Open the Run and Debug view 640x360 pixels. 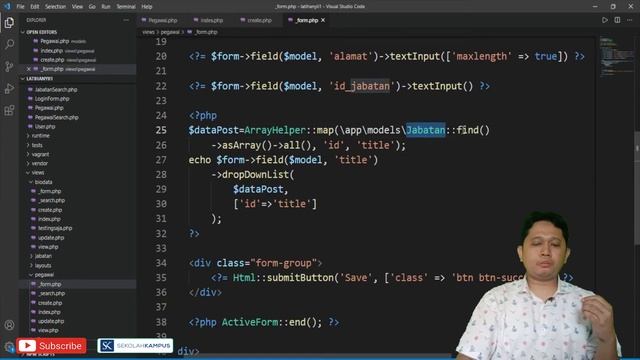pos(9,88)
